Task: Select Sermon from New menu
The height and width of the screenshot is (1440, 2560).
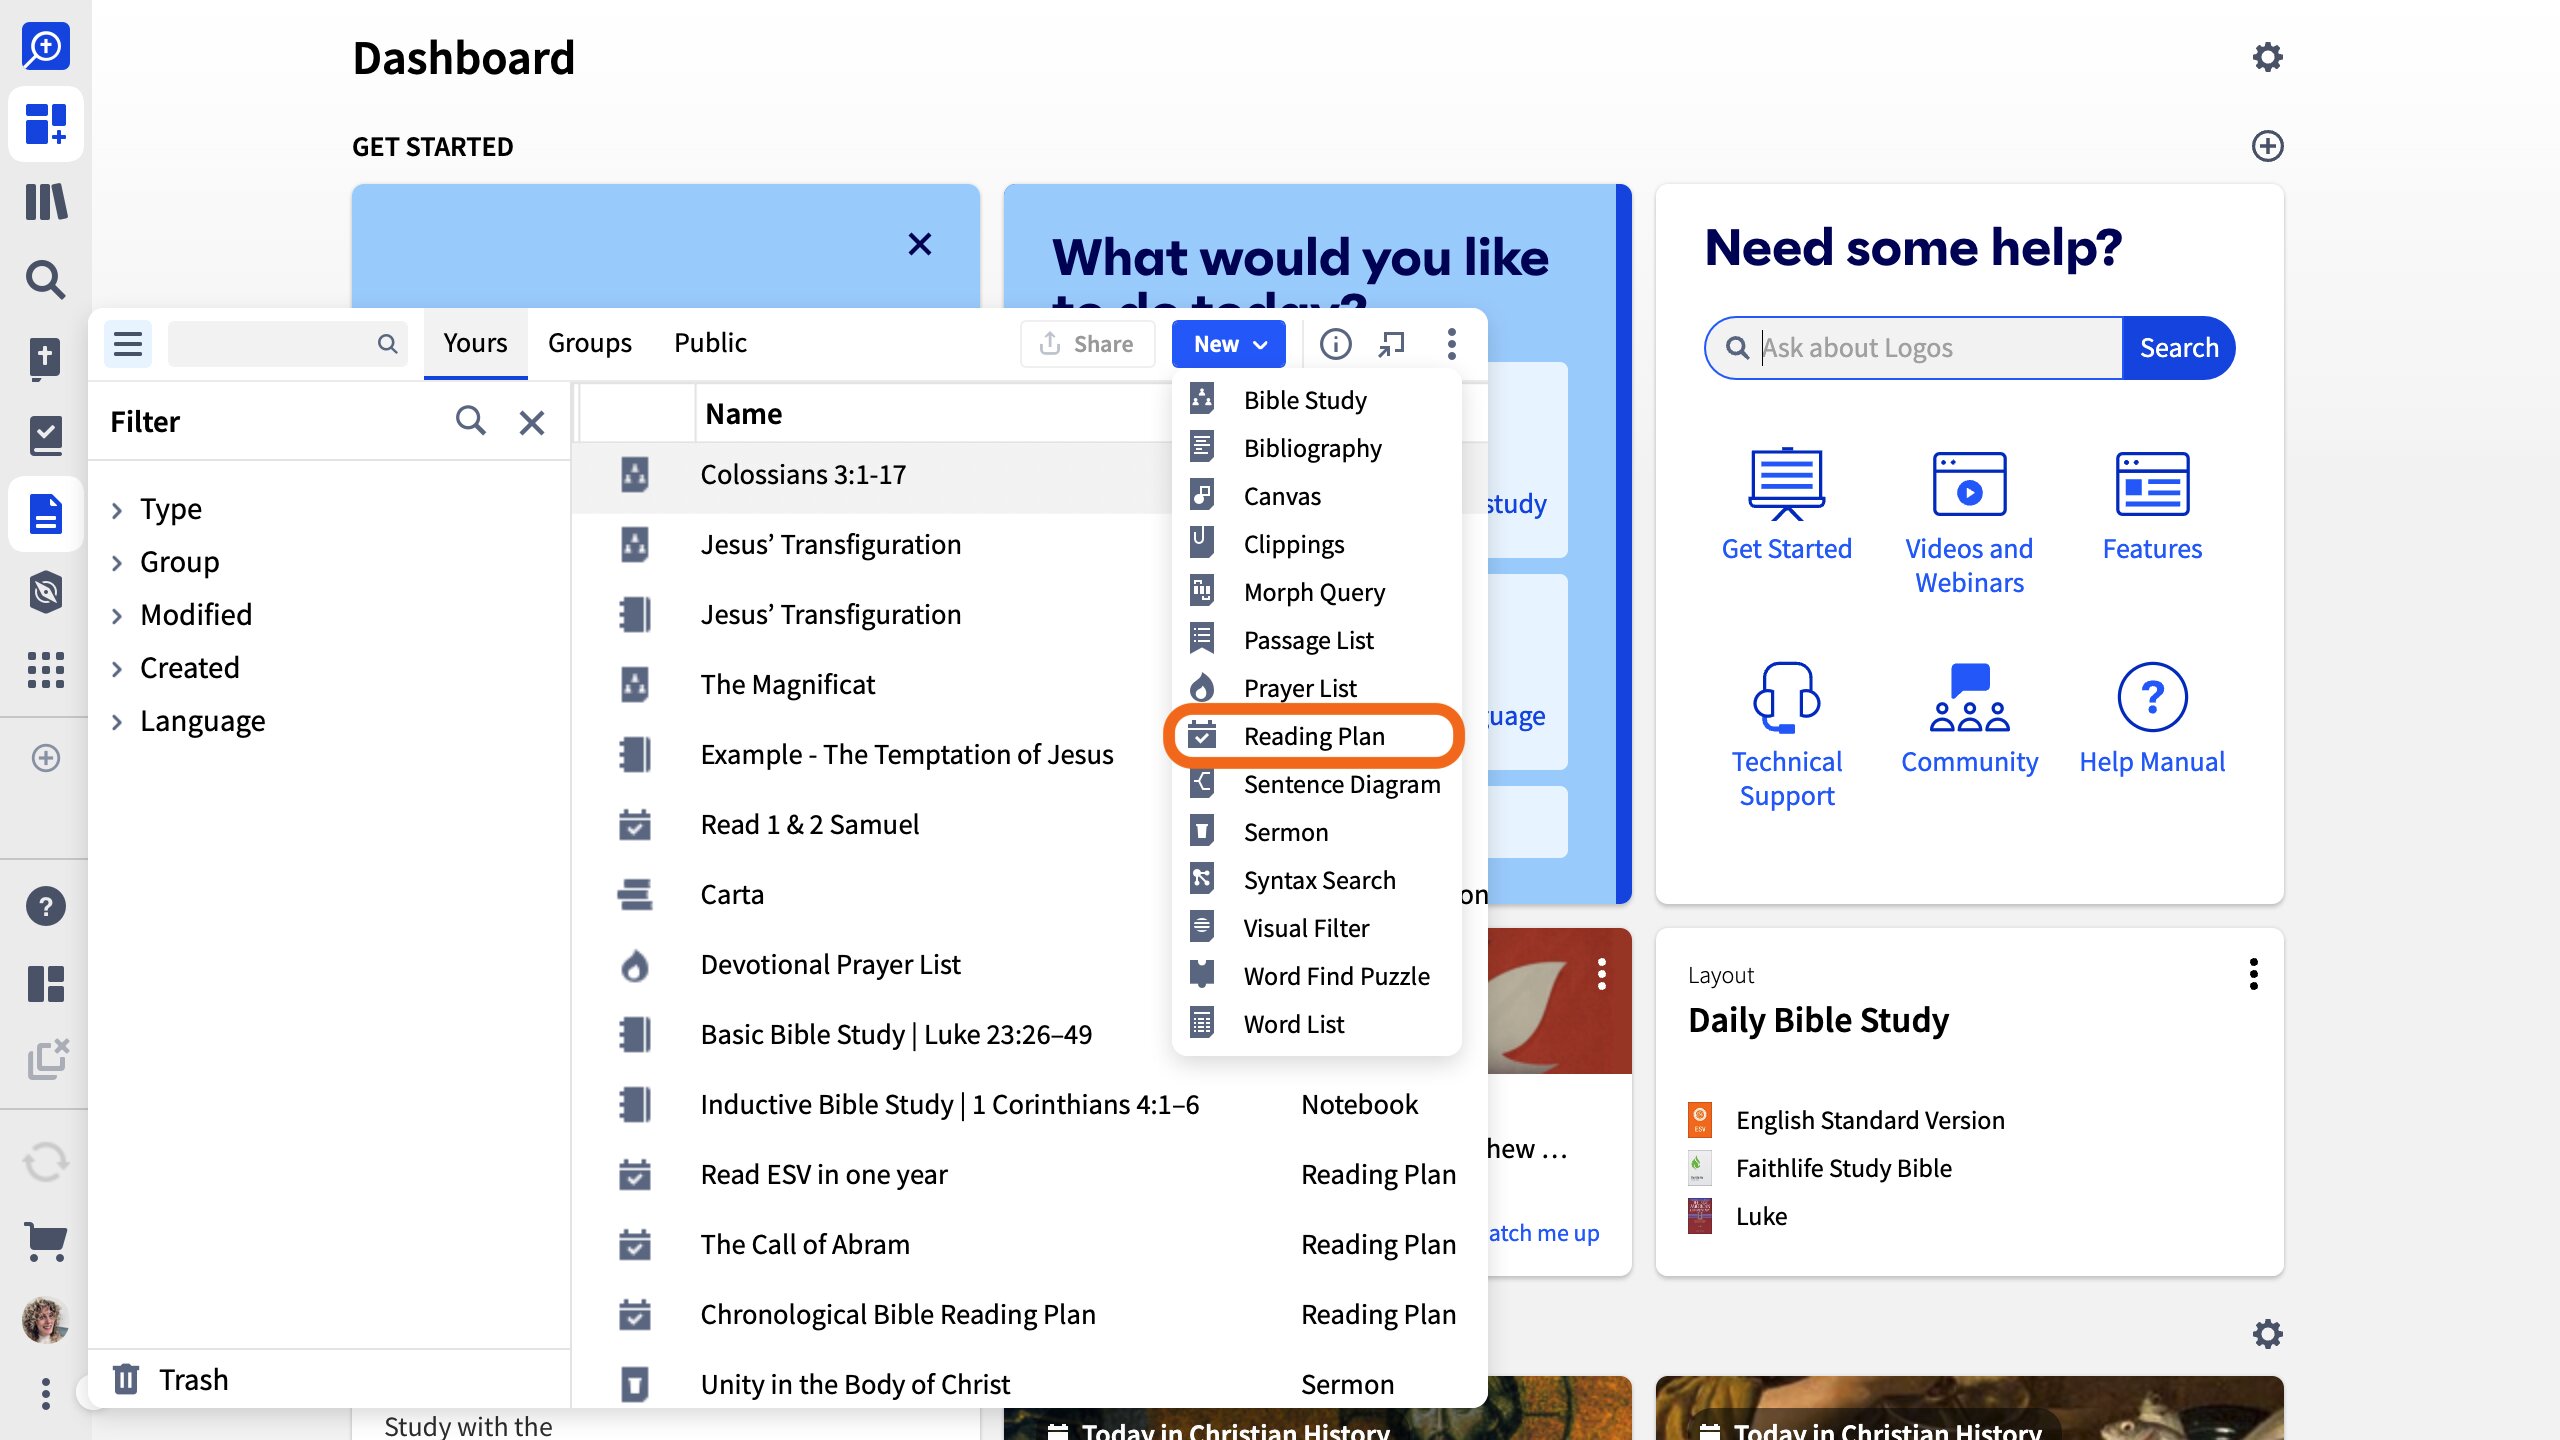Action: tap(1315, 832)
